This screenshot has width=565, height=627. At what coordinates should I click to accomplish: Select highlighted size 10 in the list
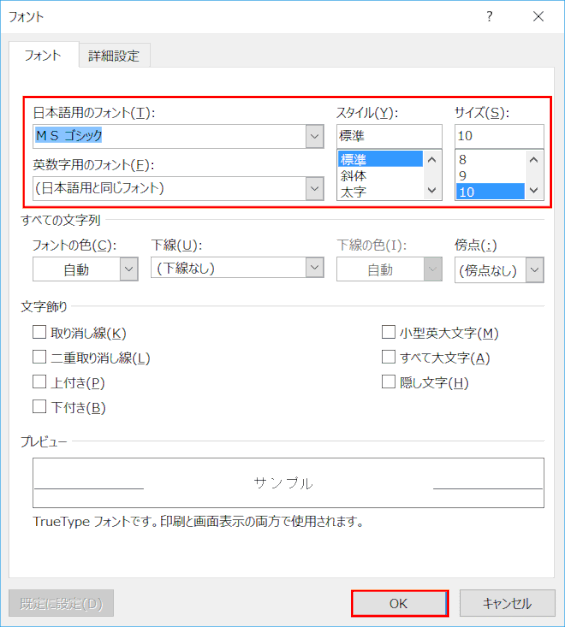[x=490, y=192]
